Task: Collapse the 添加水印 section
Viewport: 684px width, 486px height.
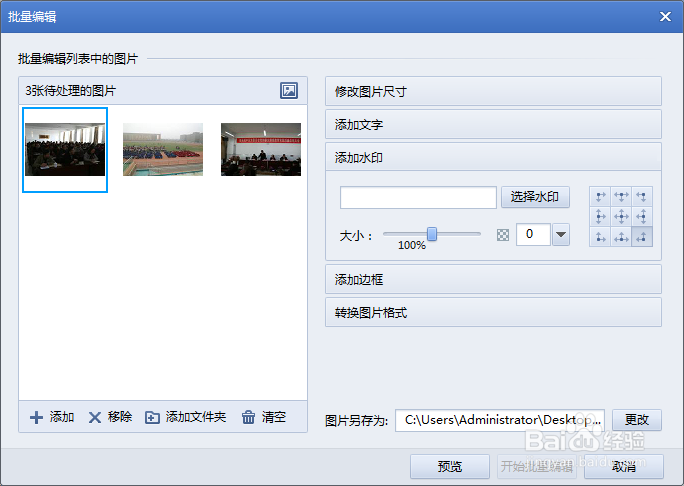Action: (x=493, y=157)
